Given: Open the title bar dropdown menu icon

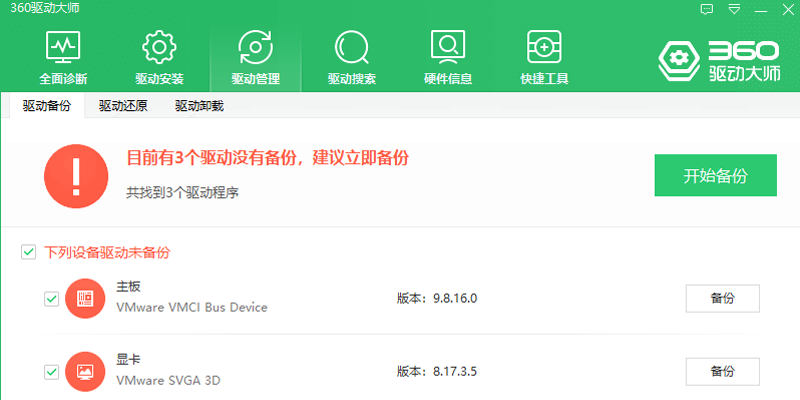Looking at the screenshot, I should tap(734, 9).
